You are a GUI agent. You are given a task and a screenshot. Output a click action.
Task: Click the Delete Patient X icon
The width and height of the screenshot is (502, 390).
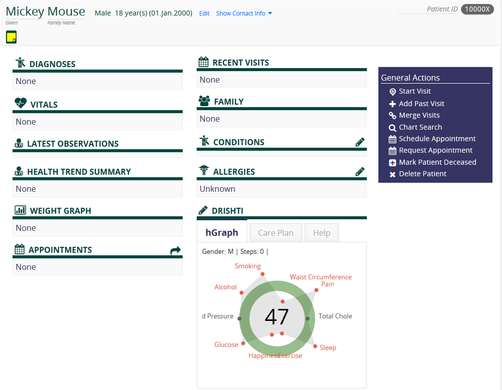[392, 174]
